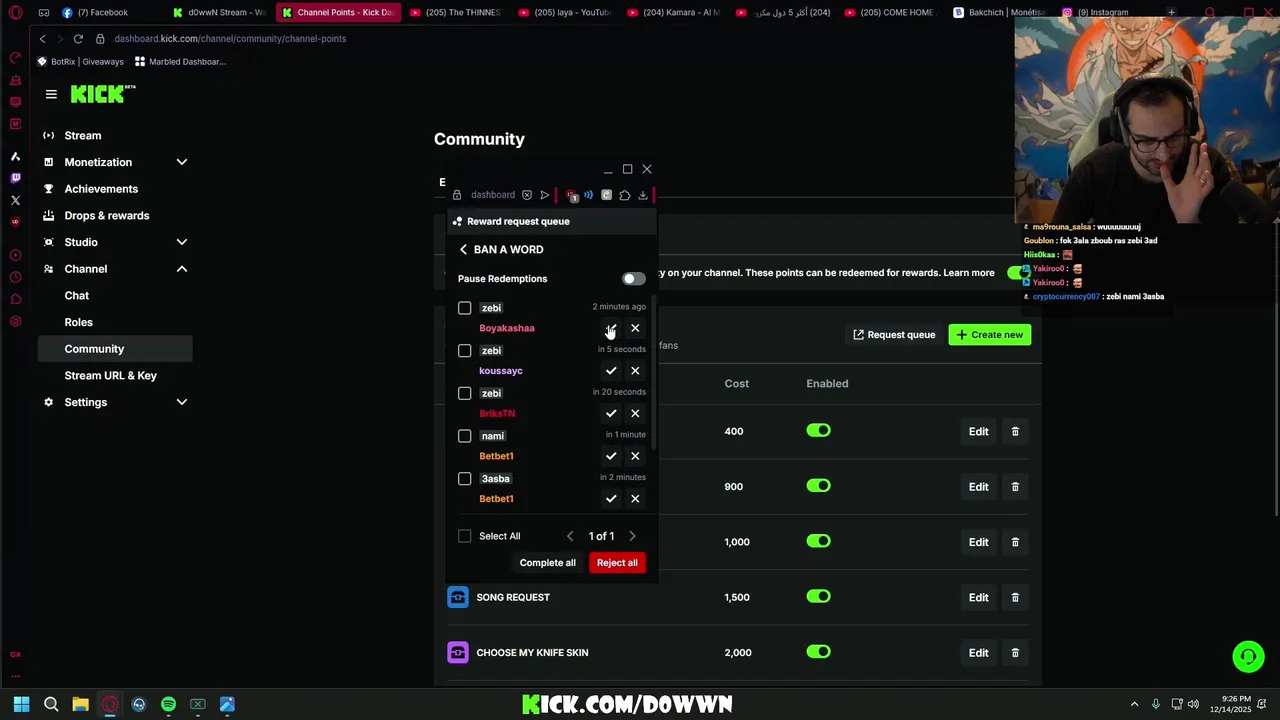Reject BriksTN's zebi request
This screenshot has height=720, width=1280.
tap(635, 413)
